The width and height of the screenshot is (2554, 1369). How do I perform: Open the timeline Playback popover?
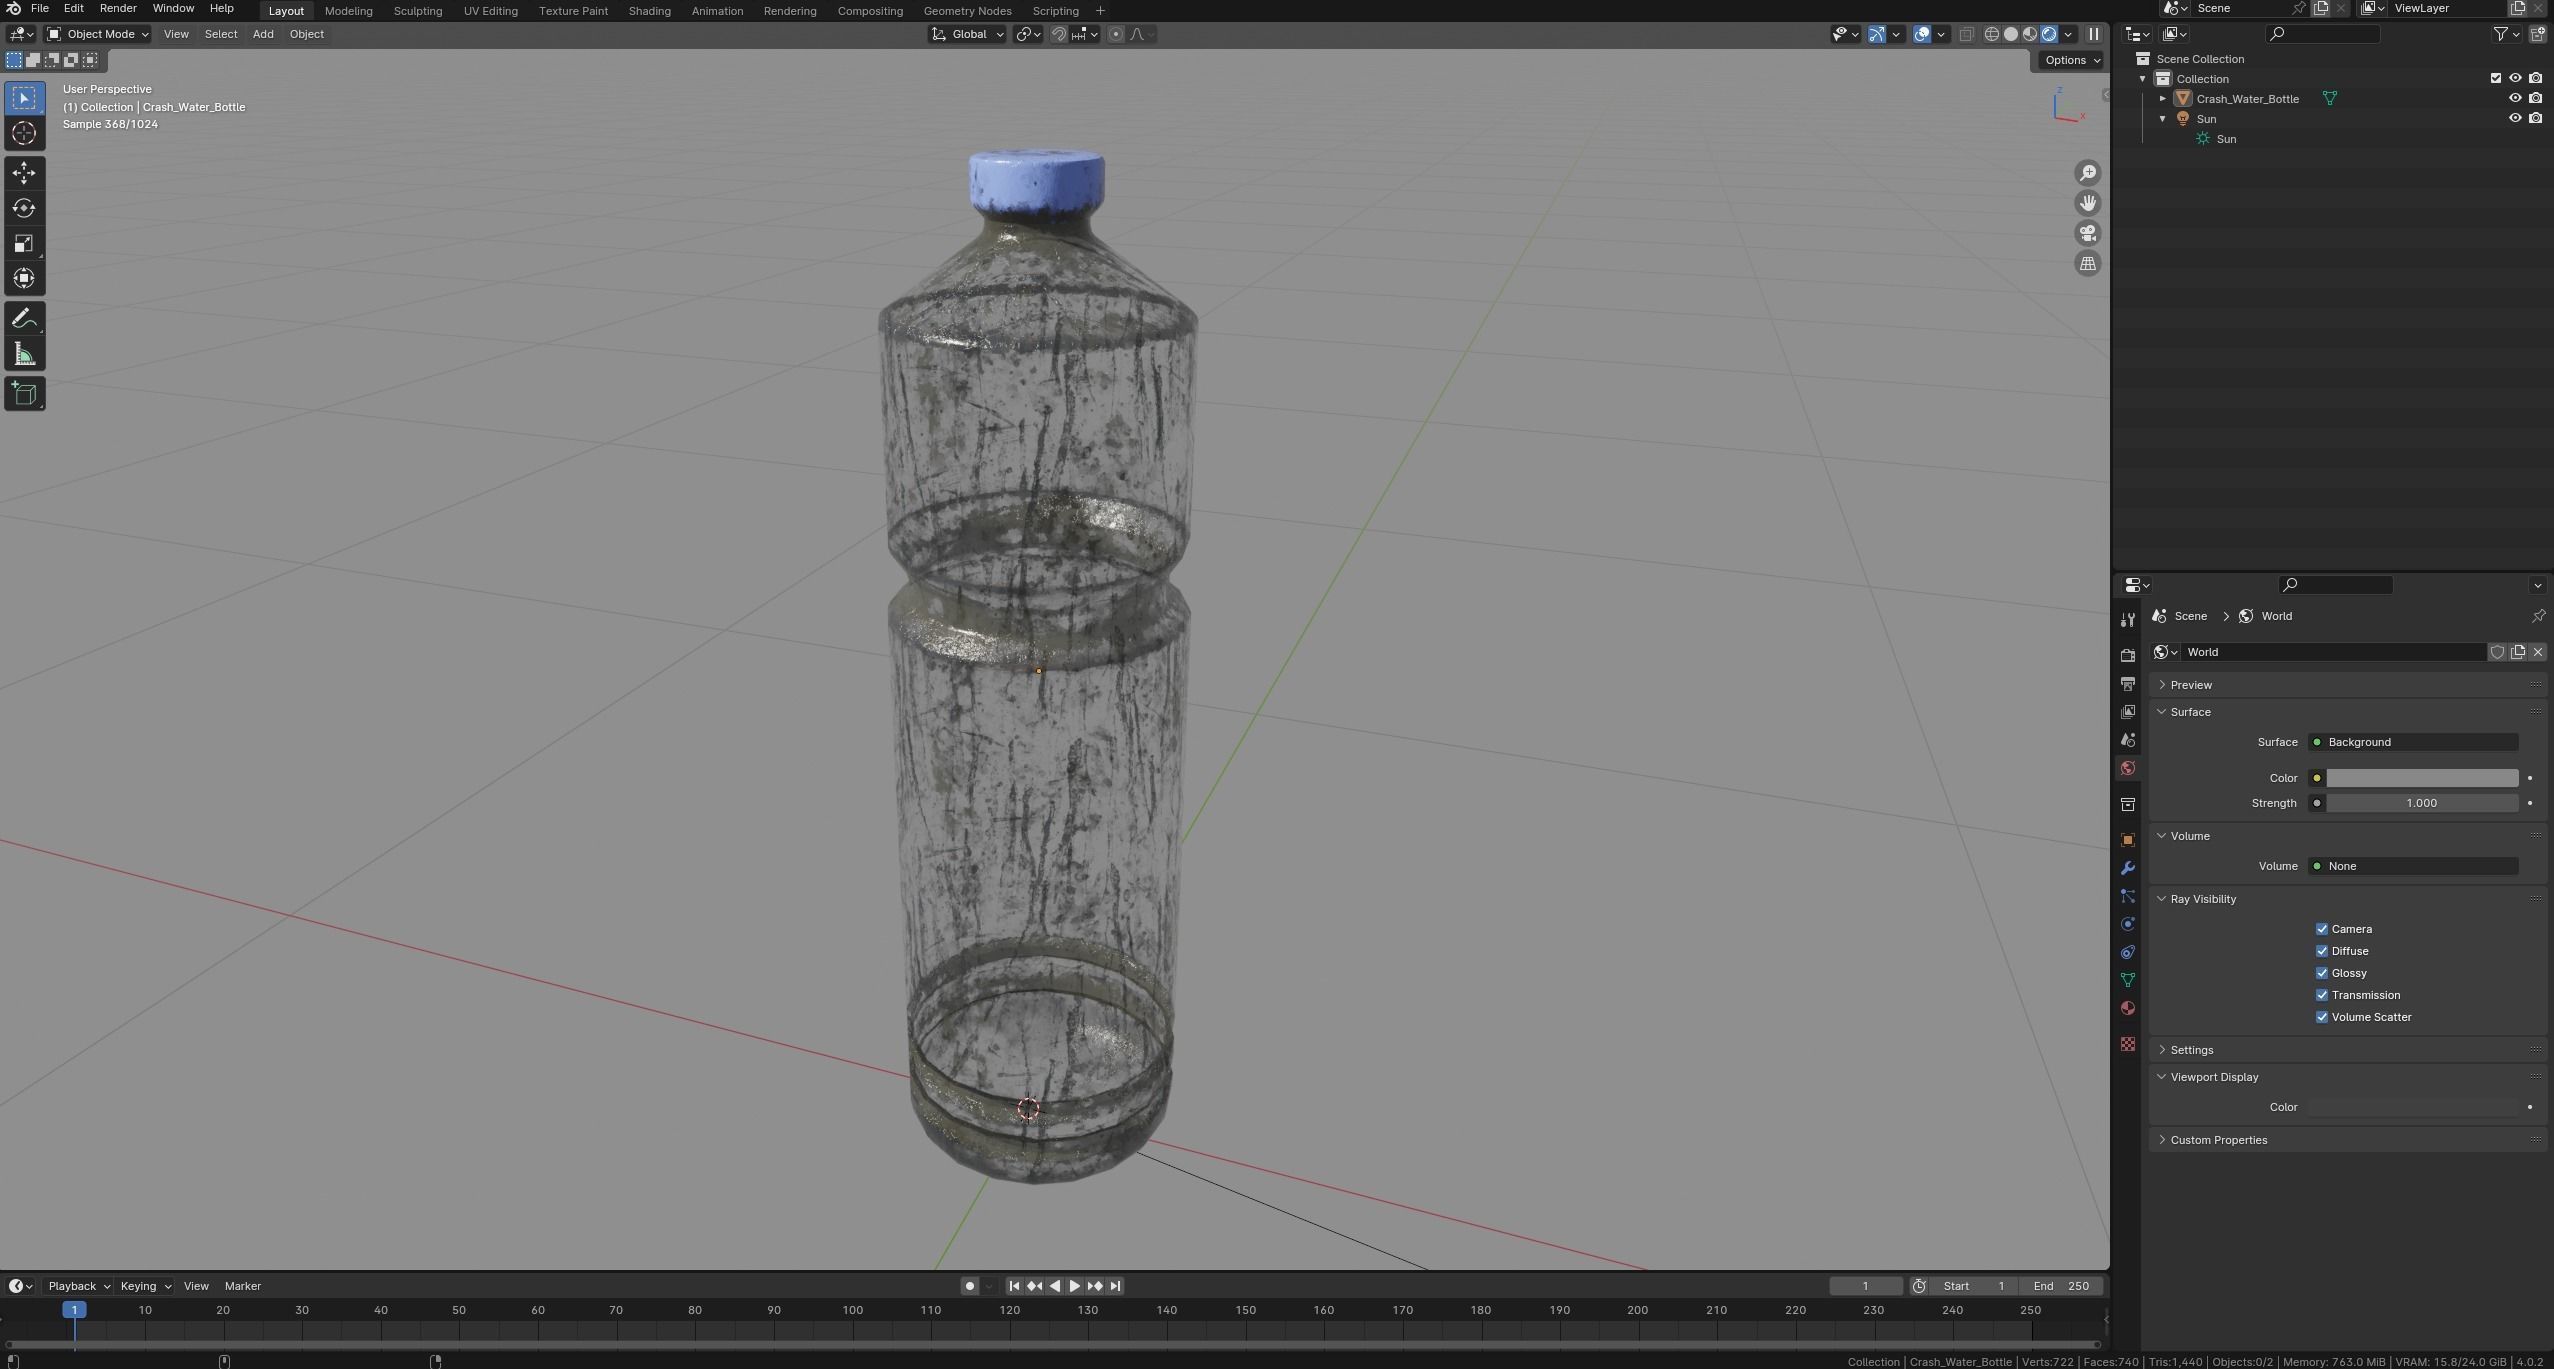coord(78,1286)
